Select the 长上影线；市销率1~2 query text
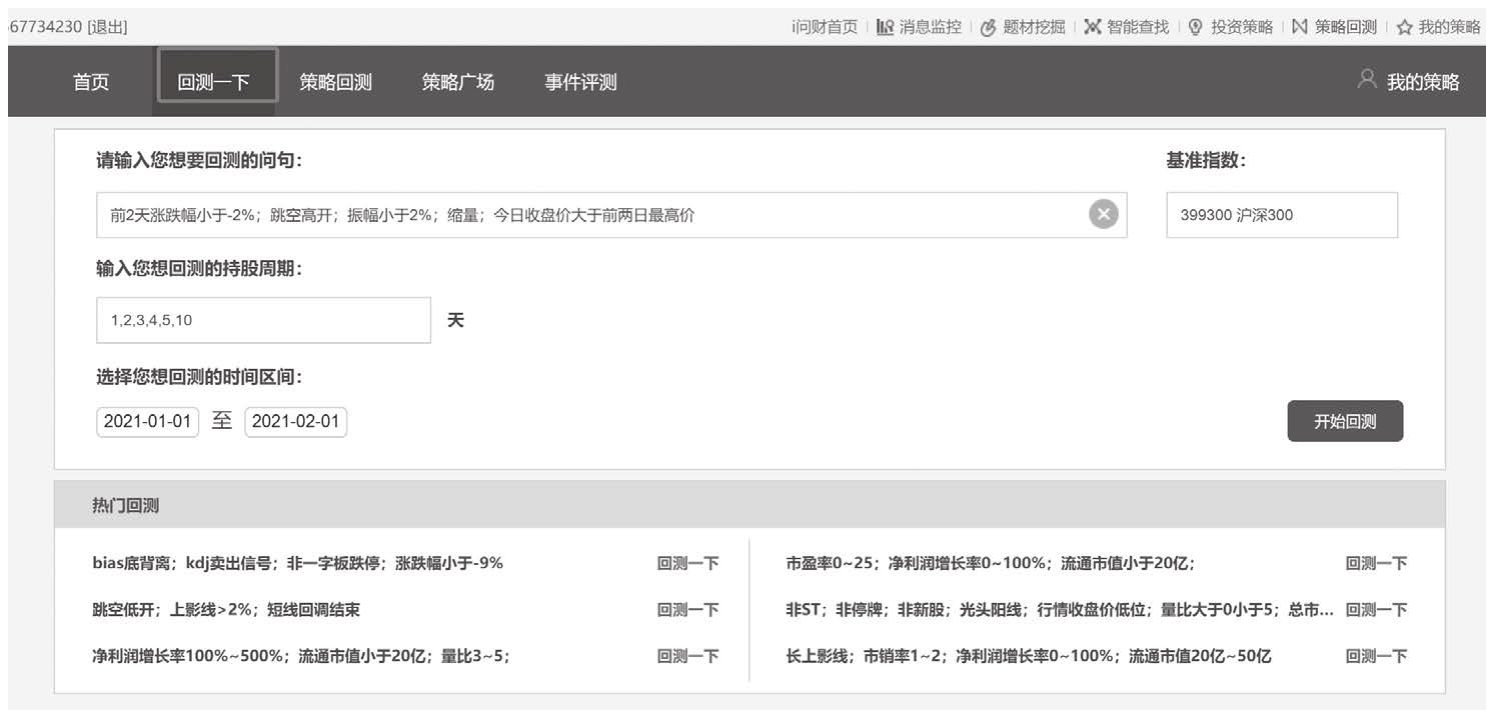This screenshot has width=1489, height=713. [1029, 657]
